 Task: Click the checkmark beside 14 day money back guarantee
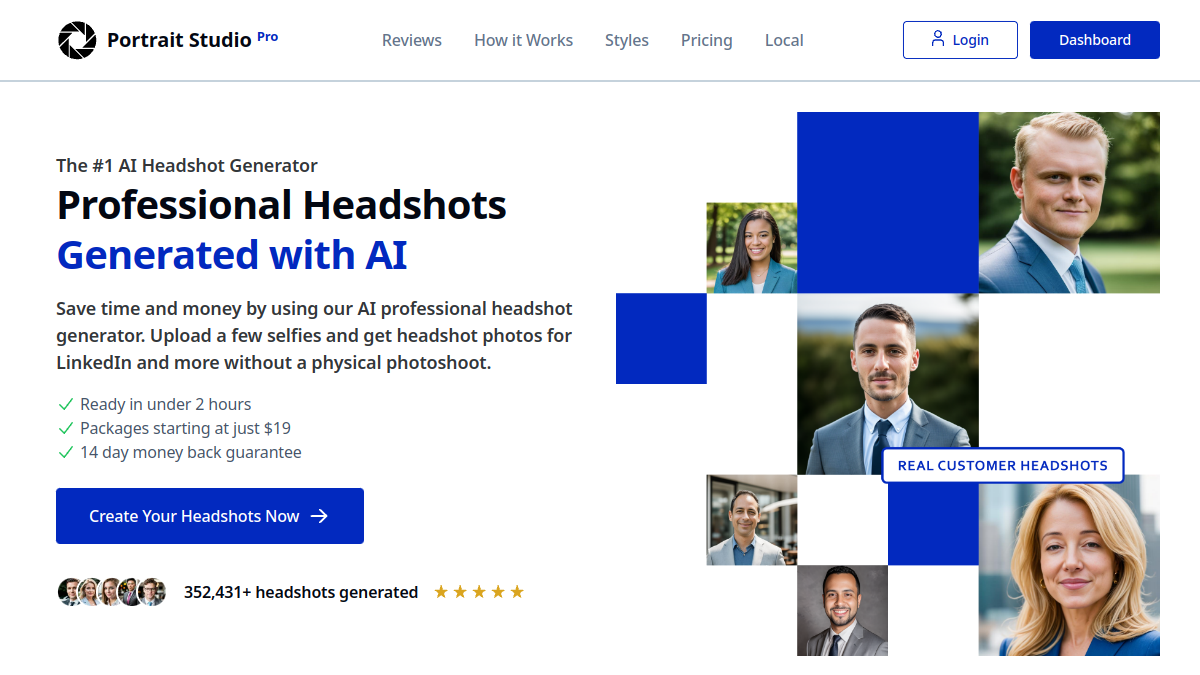point(66,452)
